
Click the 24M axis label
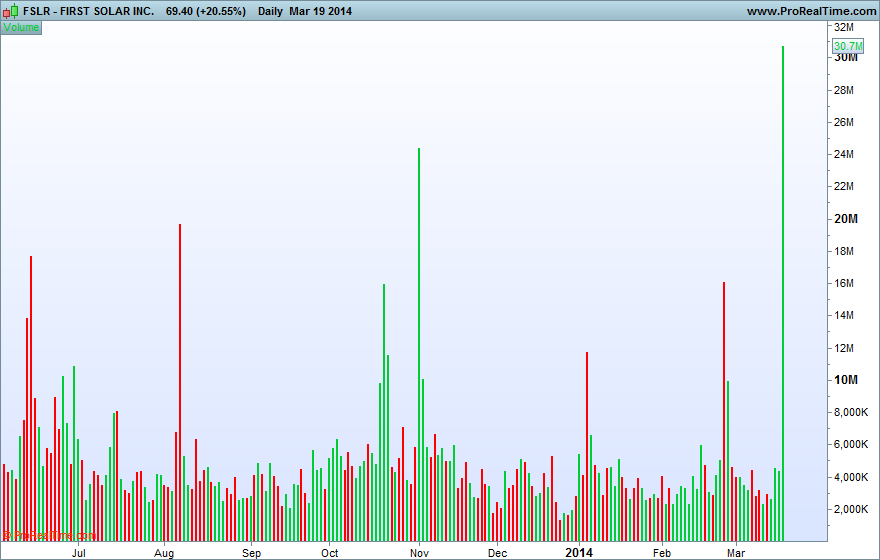[844, 154]
